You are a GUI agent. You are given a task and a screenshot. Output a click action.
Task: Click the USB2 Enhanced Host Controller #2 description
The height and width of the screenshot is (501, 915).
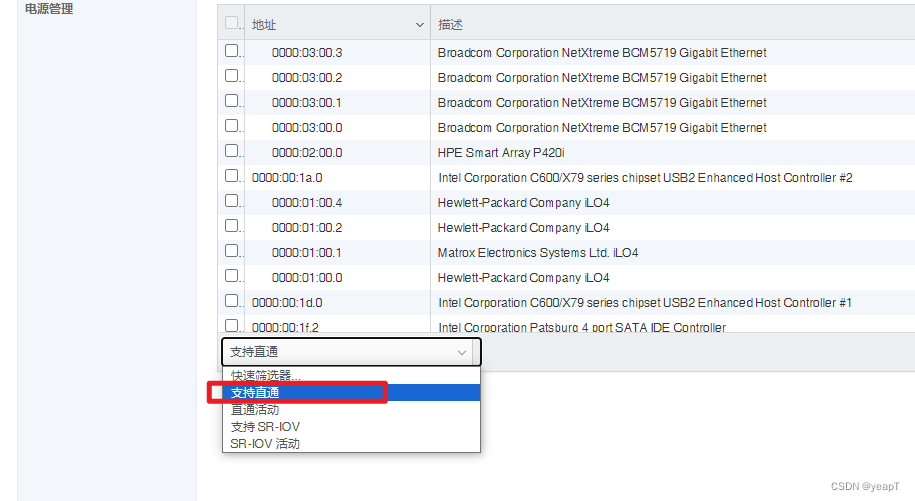[645, 177]
